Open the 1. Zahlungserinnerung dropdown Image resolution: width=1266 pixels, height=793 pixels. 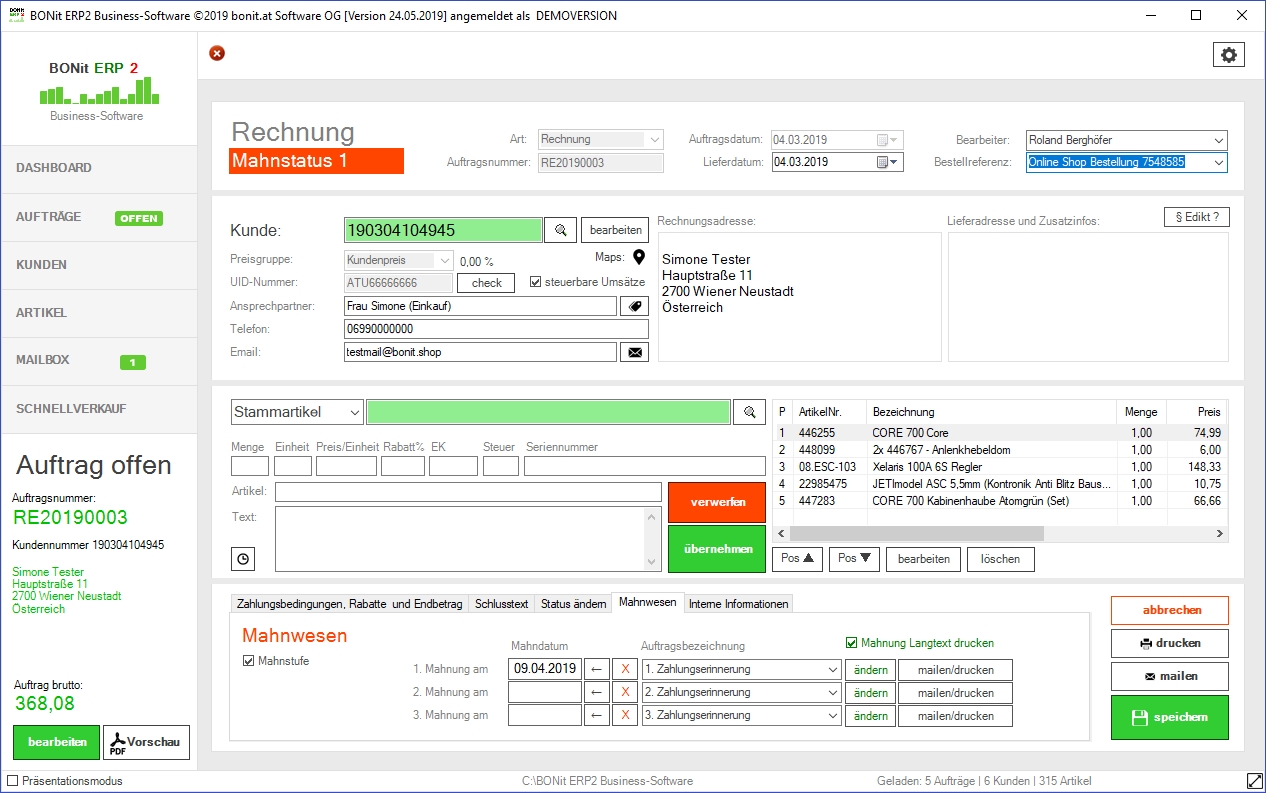[832, 669]
